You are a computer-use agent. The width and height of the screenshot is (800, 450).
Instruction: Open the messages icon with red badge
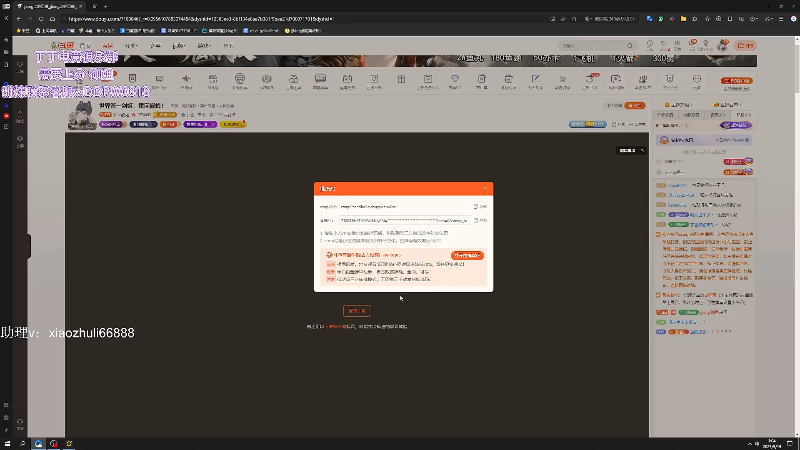[x=692, y=45]
